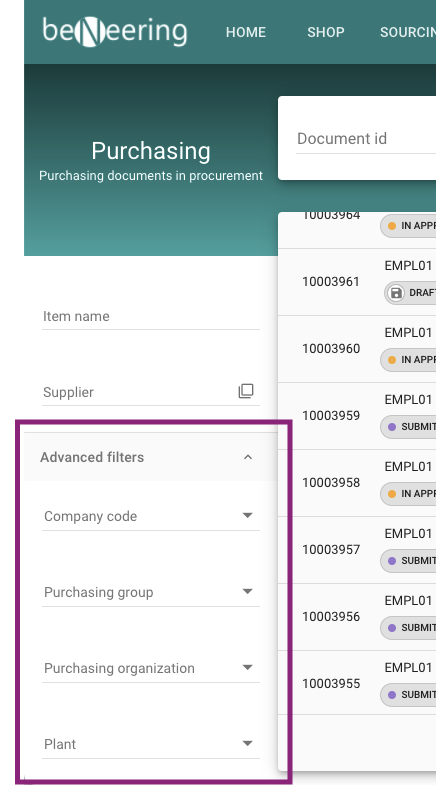Click the Submitted status chip of 10003956
Viewport: 436px width, 785px height.
point(408,628)
